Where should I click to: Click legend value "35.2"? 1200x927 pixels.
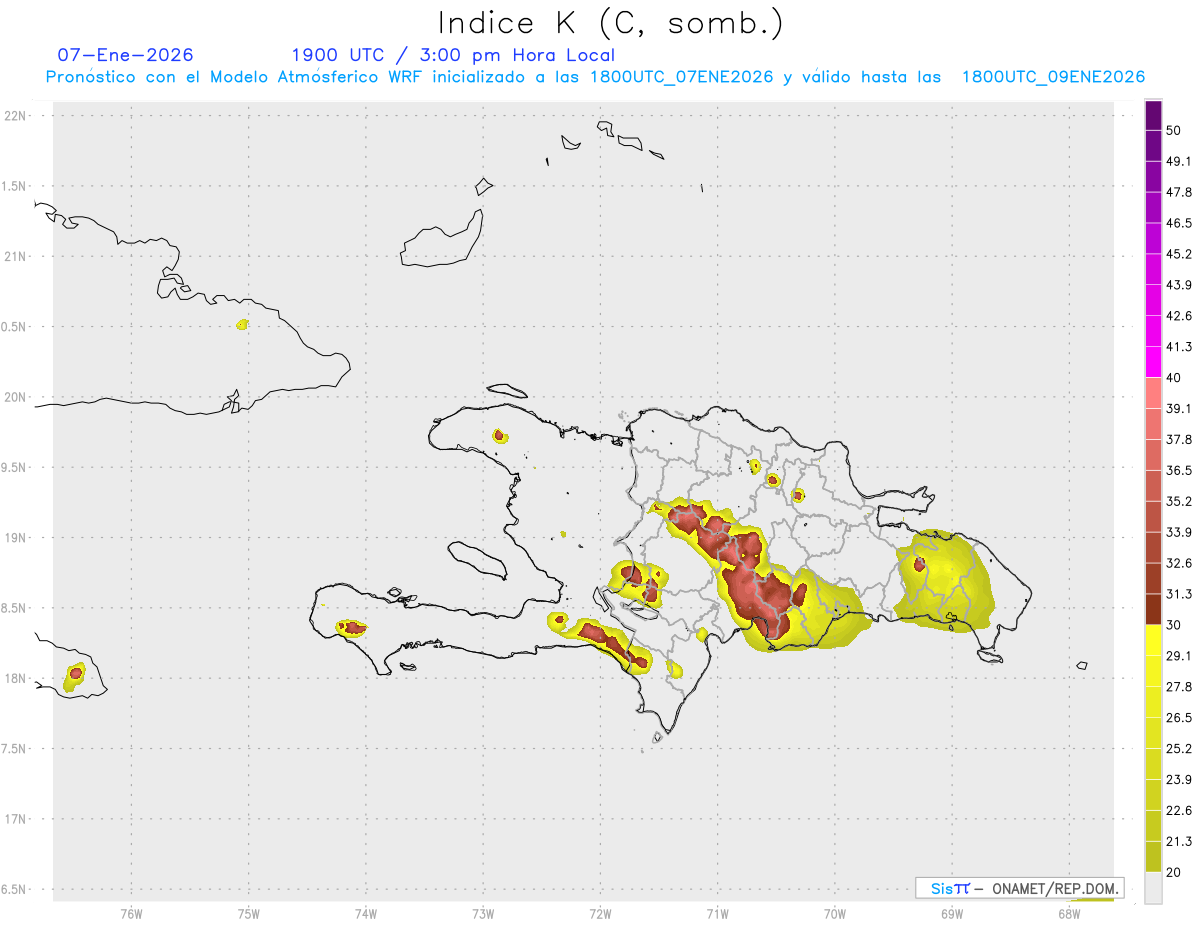tap(1179, 502)
